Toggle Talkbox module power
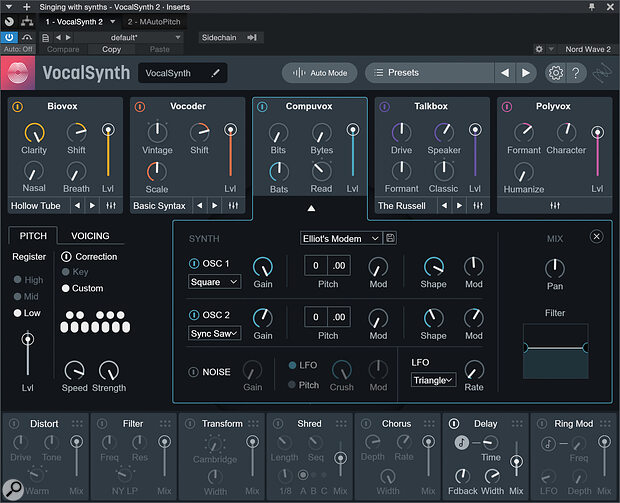This screenshot has height=503, width=620. pyautogui.click(x=384, y=106)
